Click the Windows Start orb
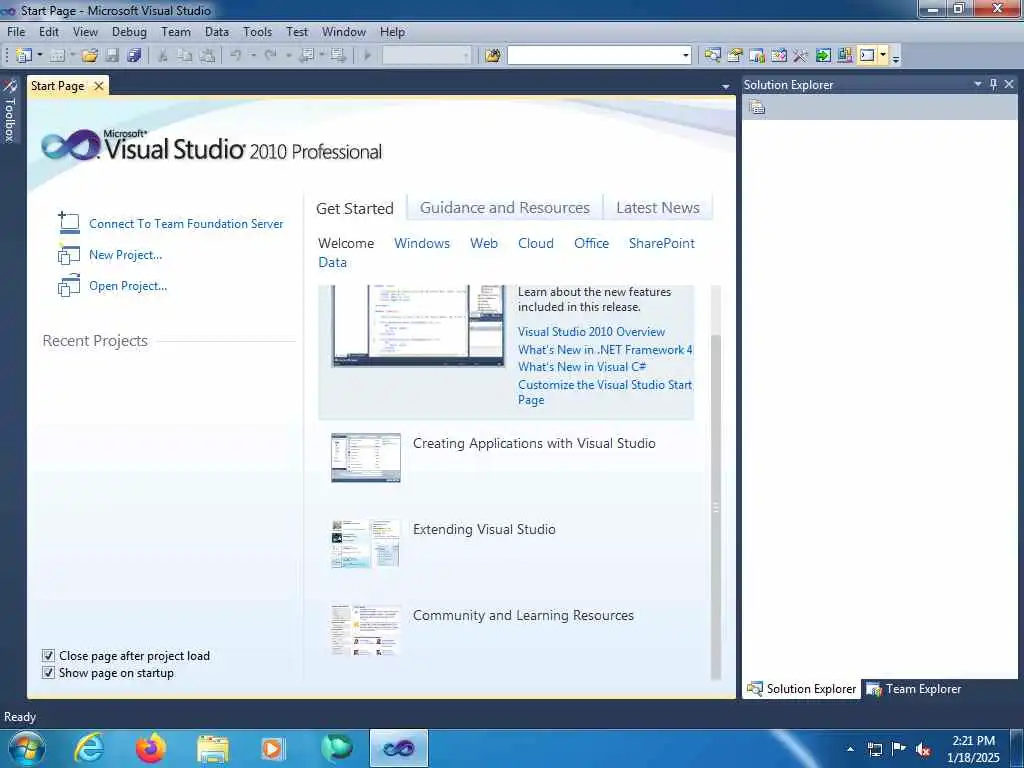Screen dimensions: 1024x768 [x=26, y=748]
